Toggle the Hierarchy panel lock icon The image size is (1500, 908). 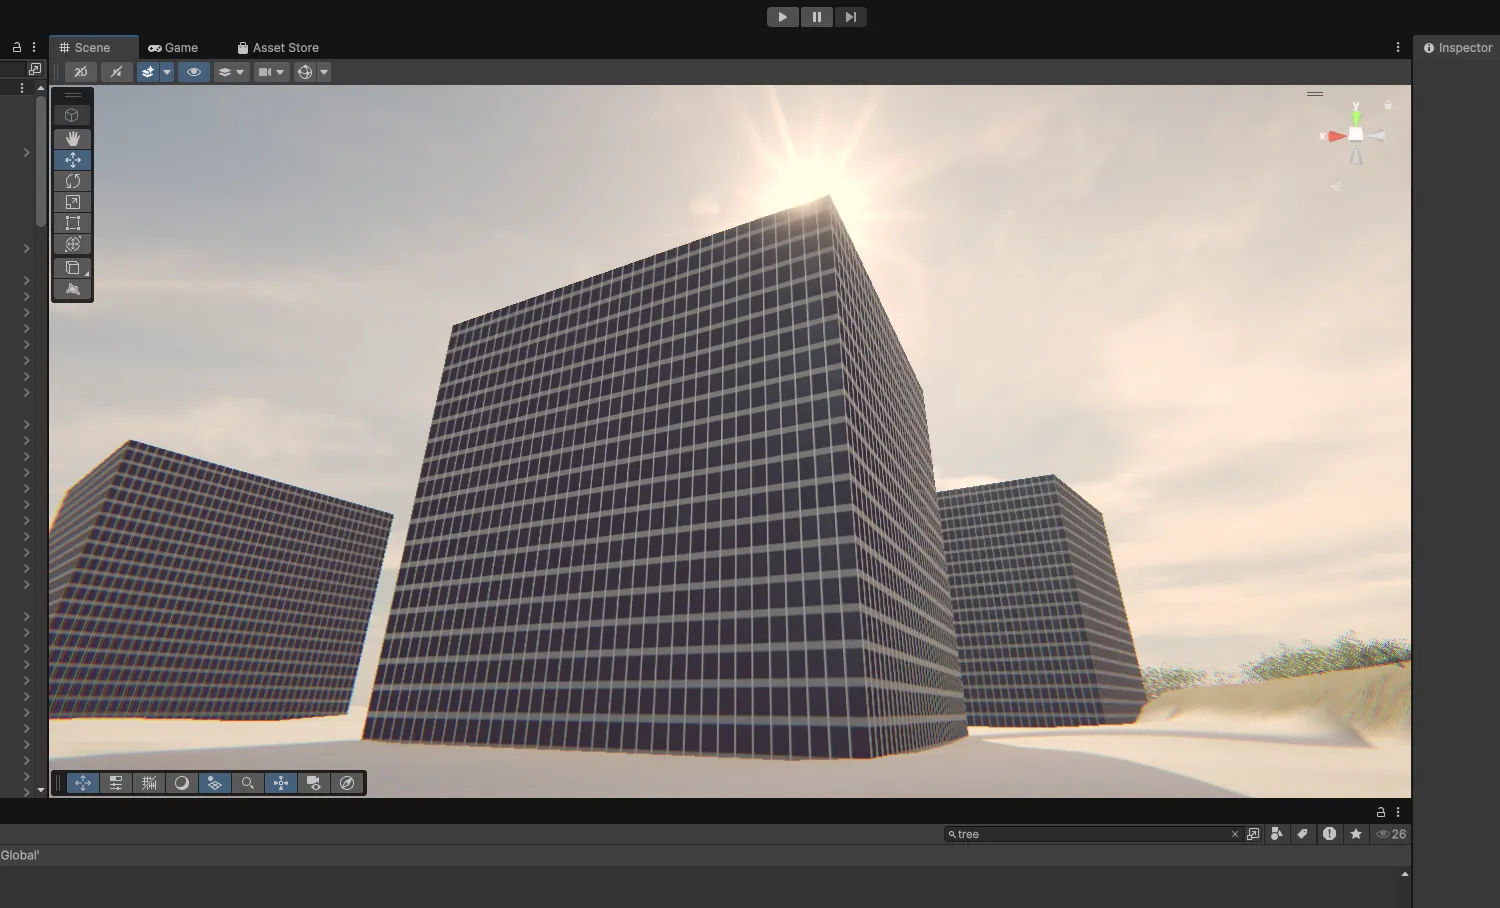tap(17, 47)
